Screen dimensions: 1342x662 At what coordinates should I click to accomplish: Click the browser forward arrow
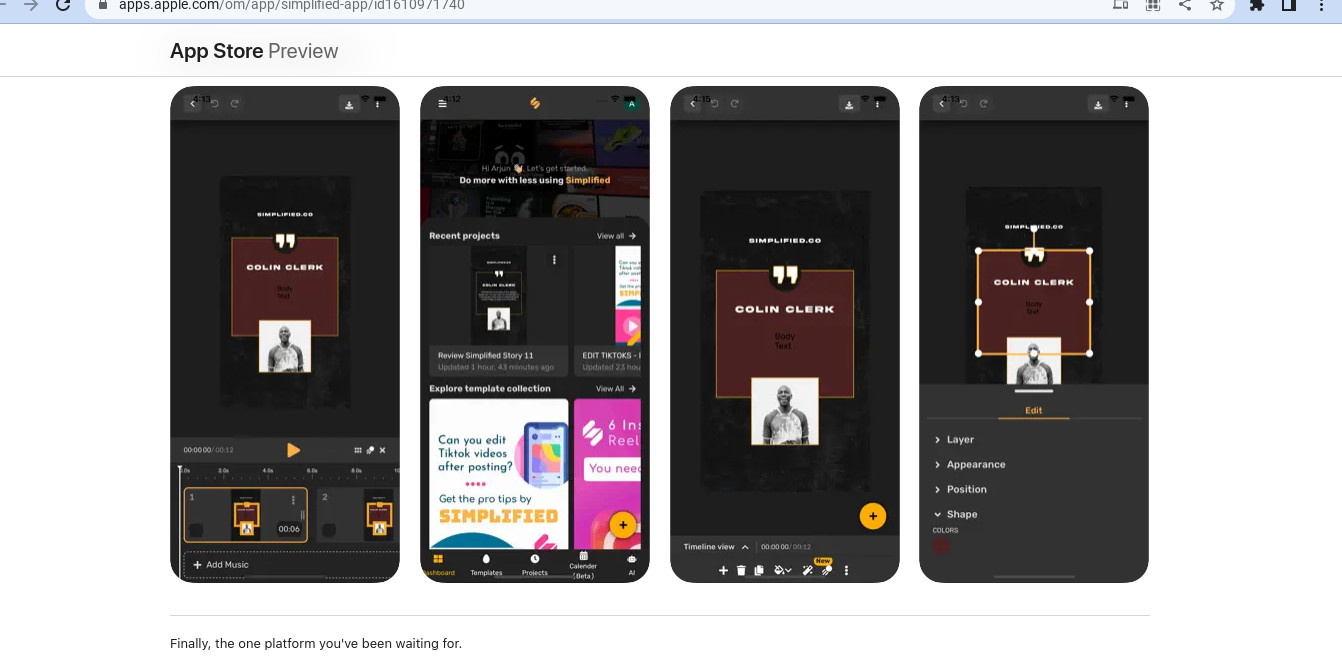coord(31,5)
